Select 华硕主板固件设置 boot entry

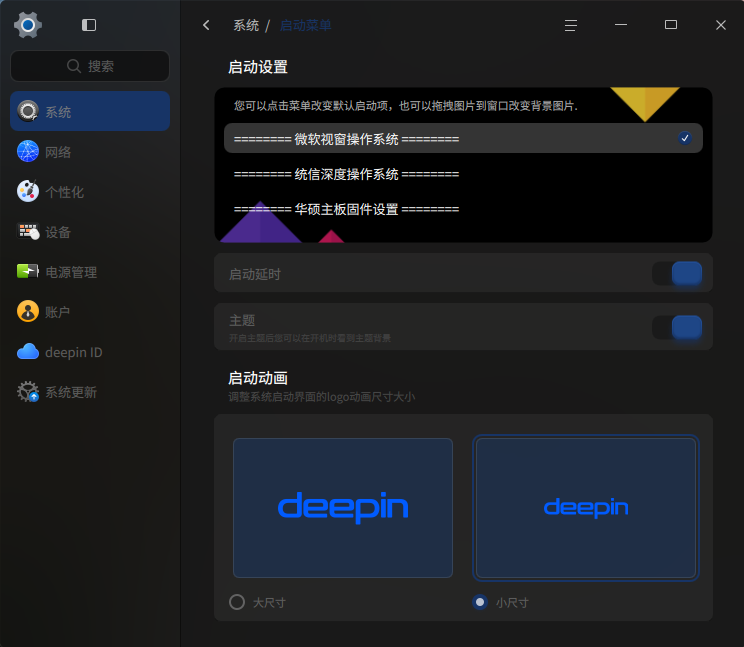(463, 209)
